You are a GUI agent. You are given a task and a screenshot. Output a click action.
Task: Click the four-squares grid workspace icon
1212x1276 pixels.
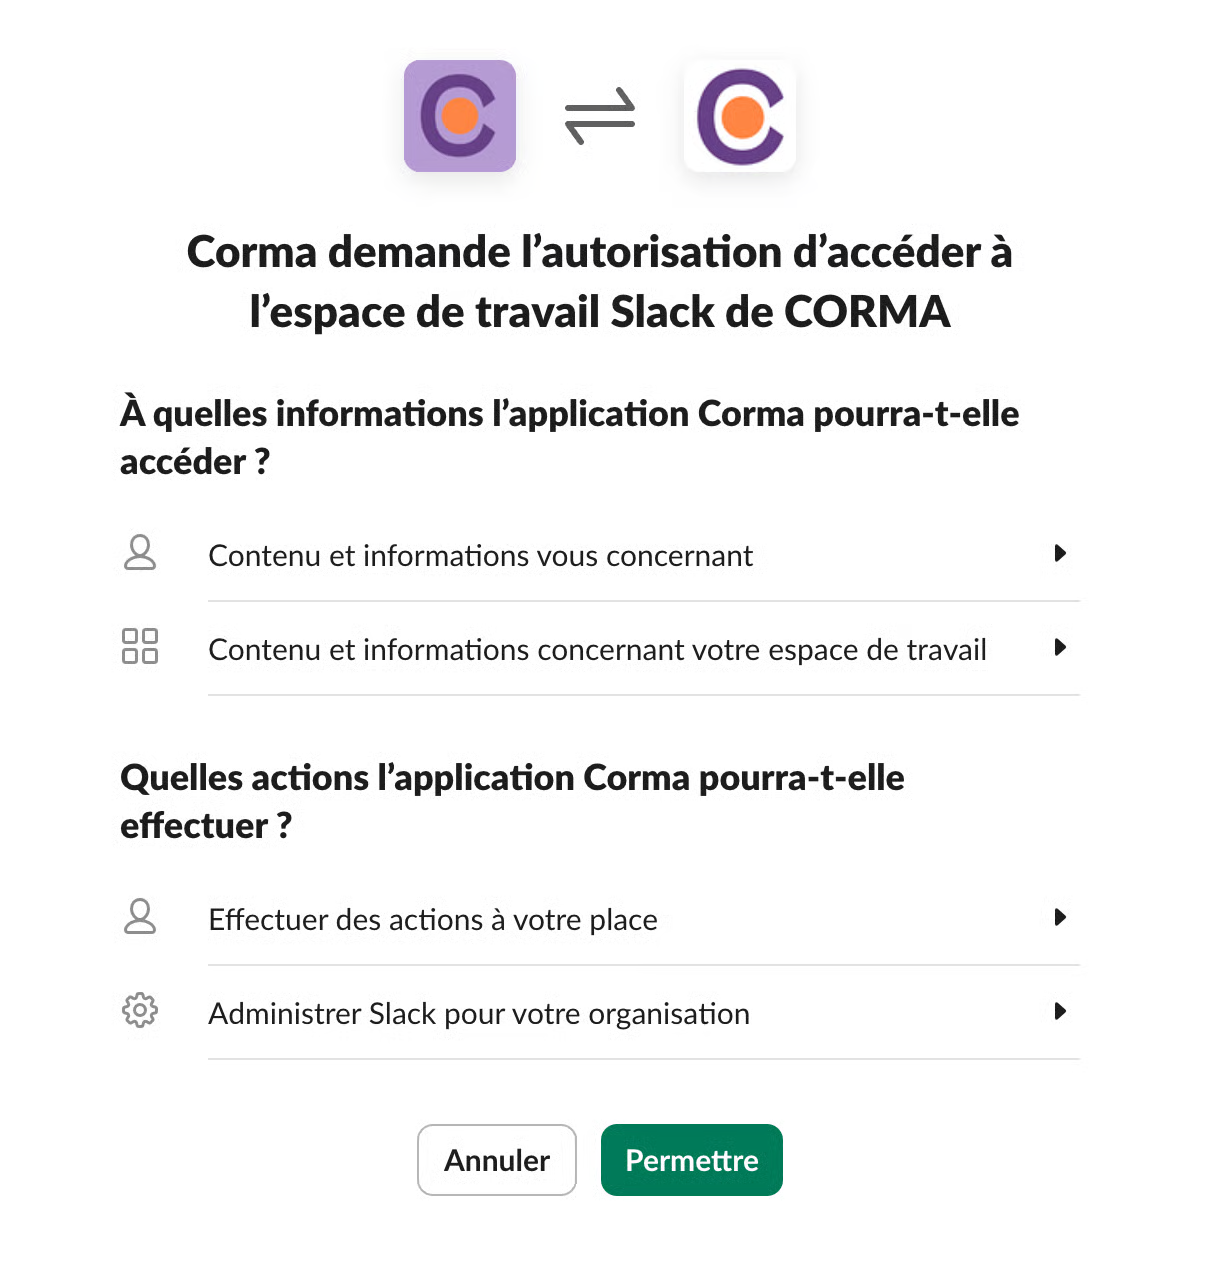tap(140, 646)
